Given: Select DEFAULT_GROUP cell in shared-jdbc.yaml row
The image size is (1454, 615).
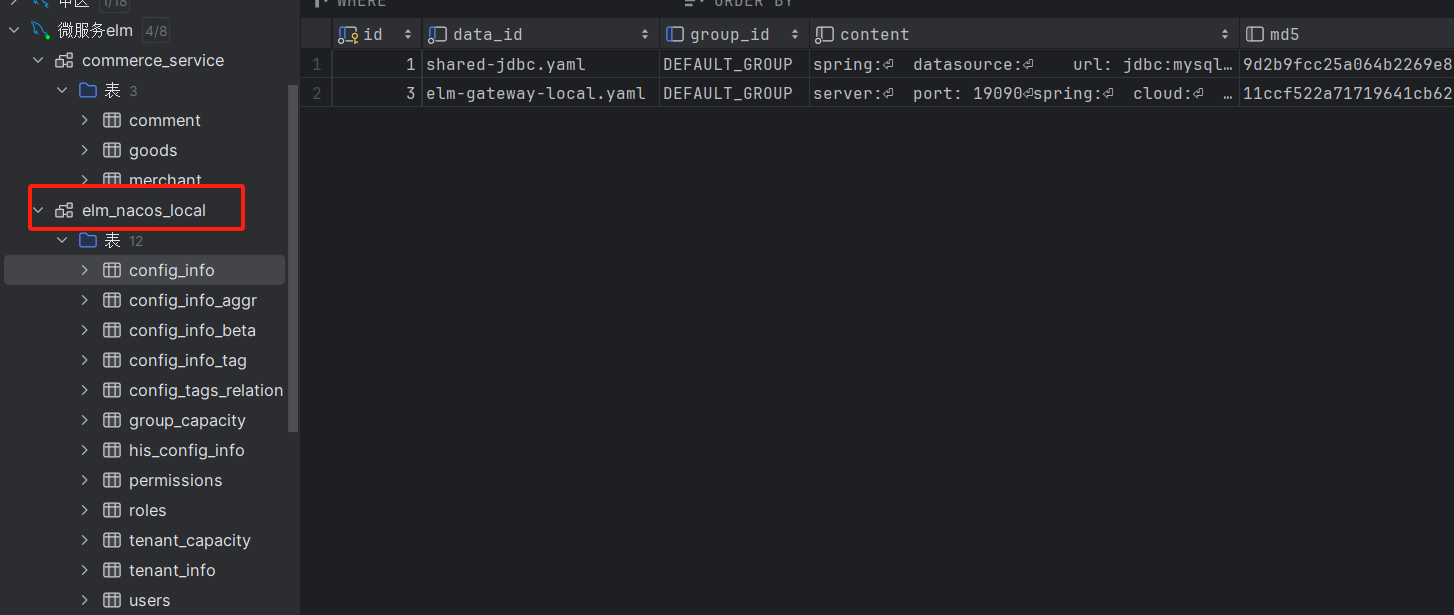Looking at the screenshot, I should pos(734,64).
